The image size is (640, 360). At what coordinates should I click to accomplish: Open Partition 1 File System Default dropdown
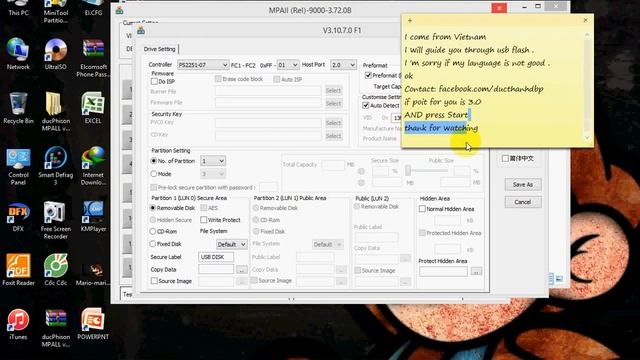(231, 244)
